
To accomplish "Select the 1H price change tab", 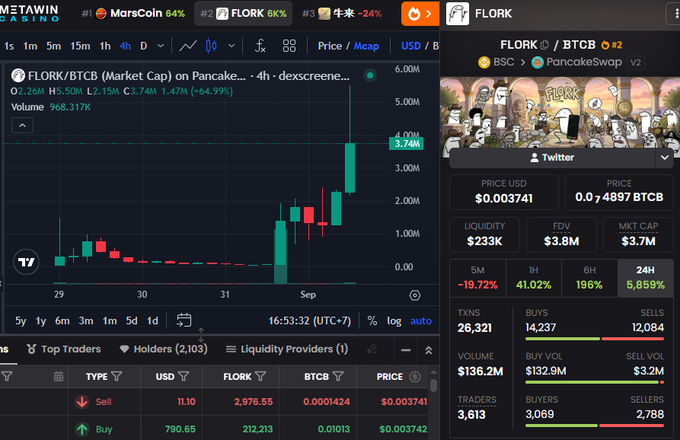I will (x=533, y=278).
